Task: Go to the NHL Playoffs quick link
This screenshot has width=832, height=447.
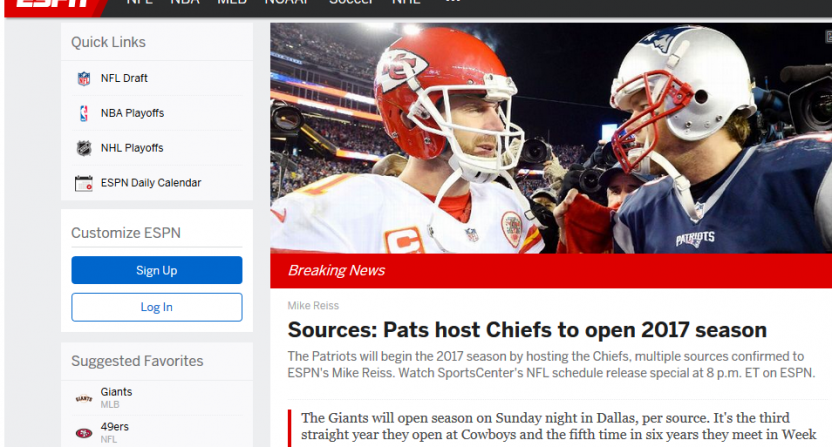Action: (132, 148)
